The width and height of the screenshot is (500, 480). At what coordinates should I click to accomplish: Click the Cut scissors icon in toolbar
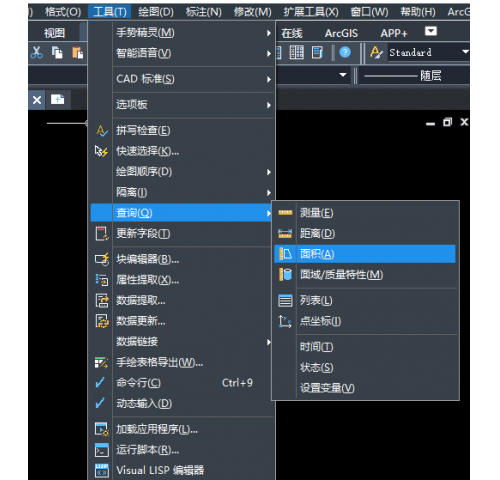click(36, 52)
